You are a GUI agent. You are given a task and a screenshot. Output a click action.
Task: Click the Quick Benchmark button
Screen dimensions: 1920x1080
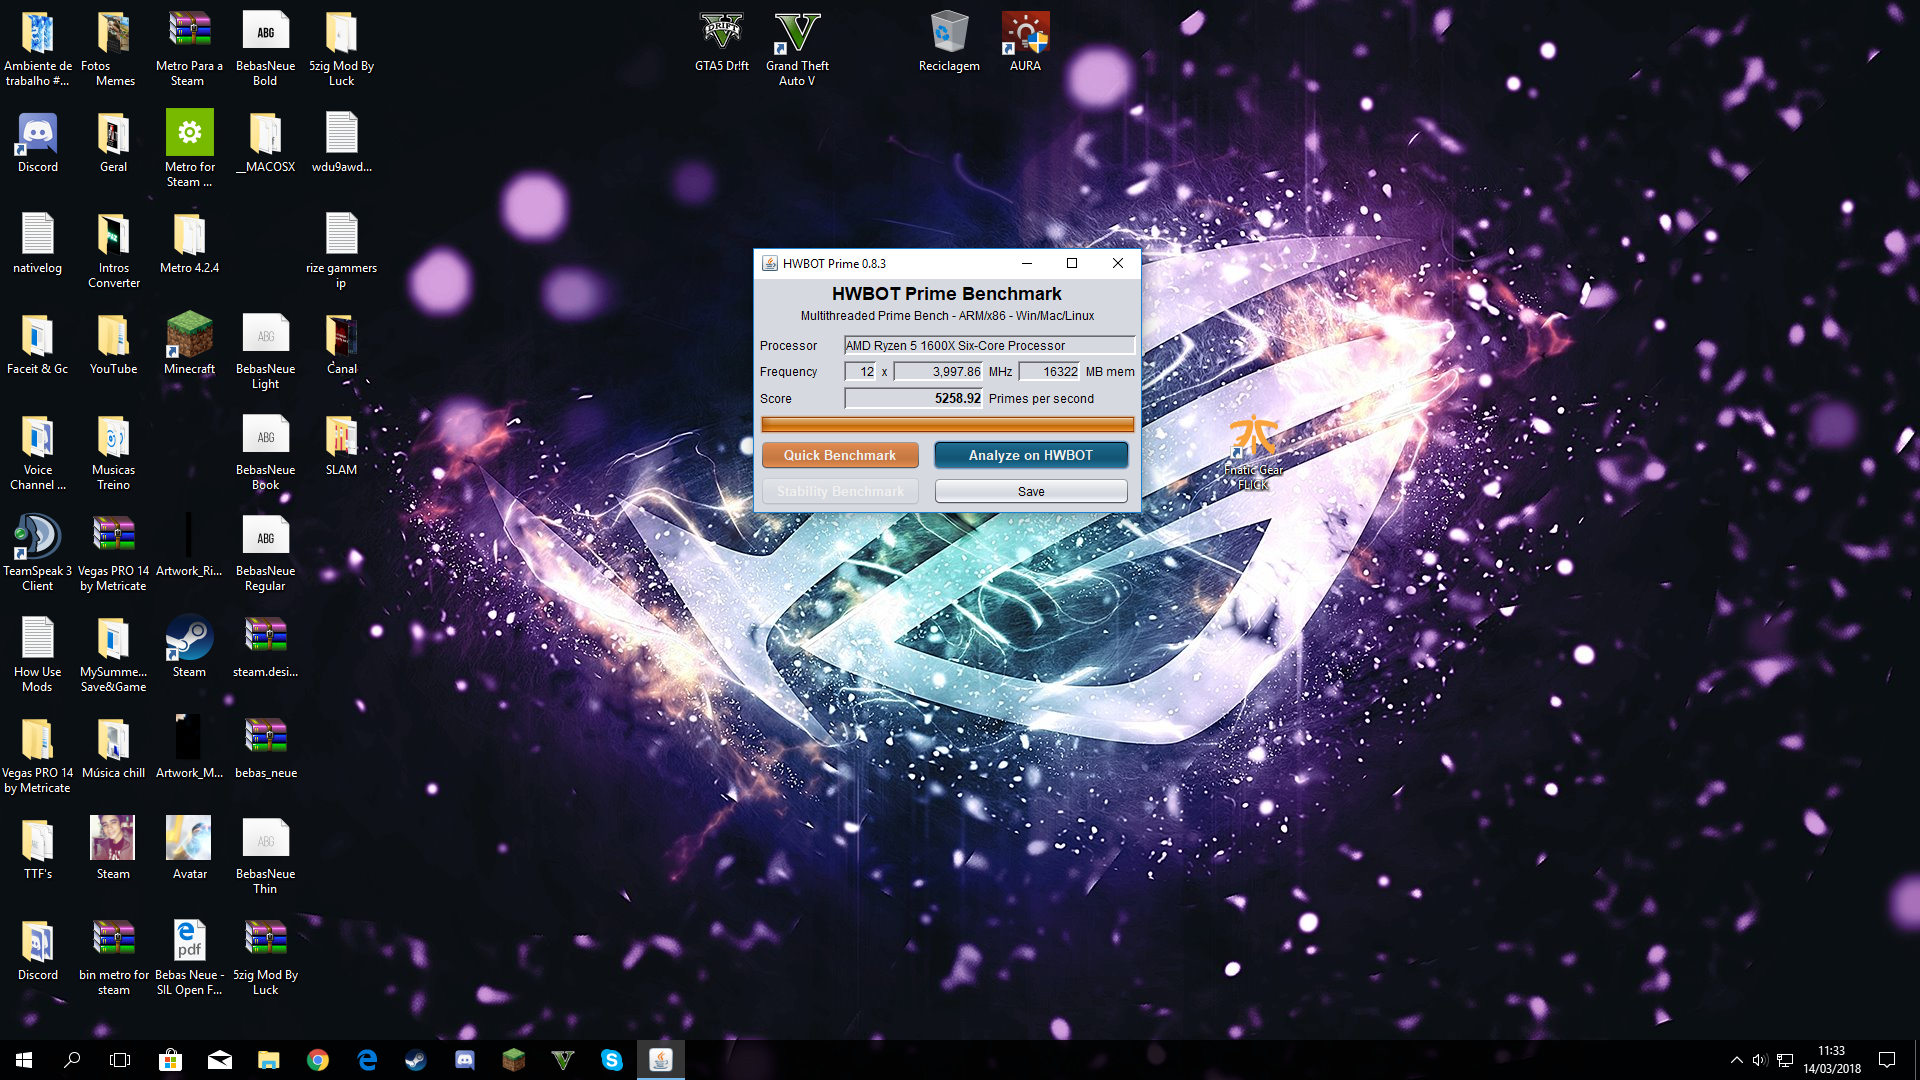pyautogui.click(x=840, y=455)
